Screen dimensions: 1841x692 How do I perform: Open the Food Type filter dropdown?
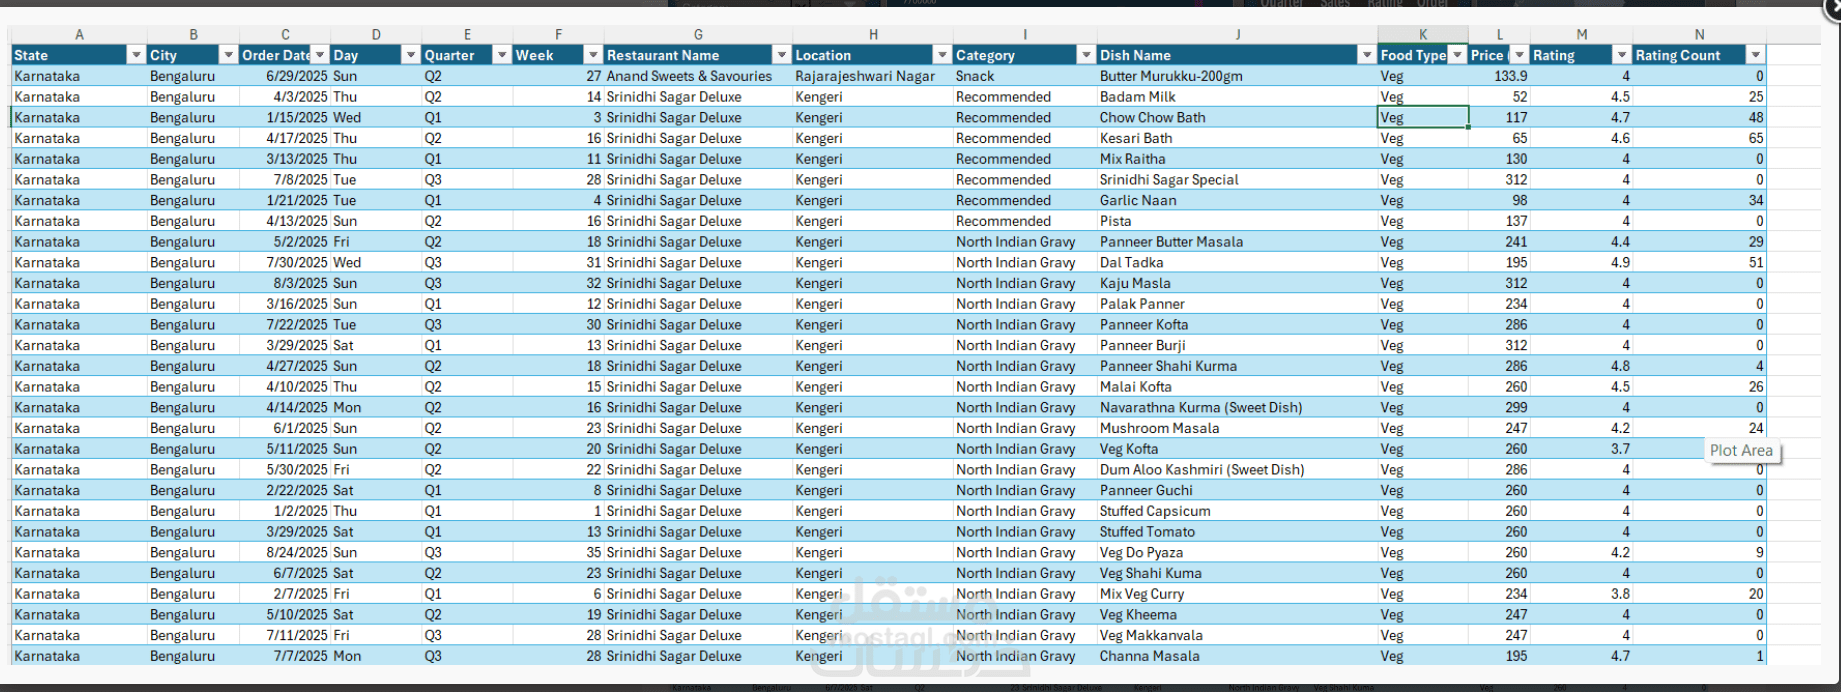coord(1457,55)
